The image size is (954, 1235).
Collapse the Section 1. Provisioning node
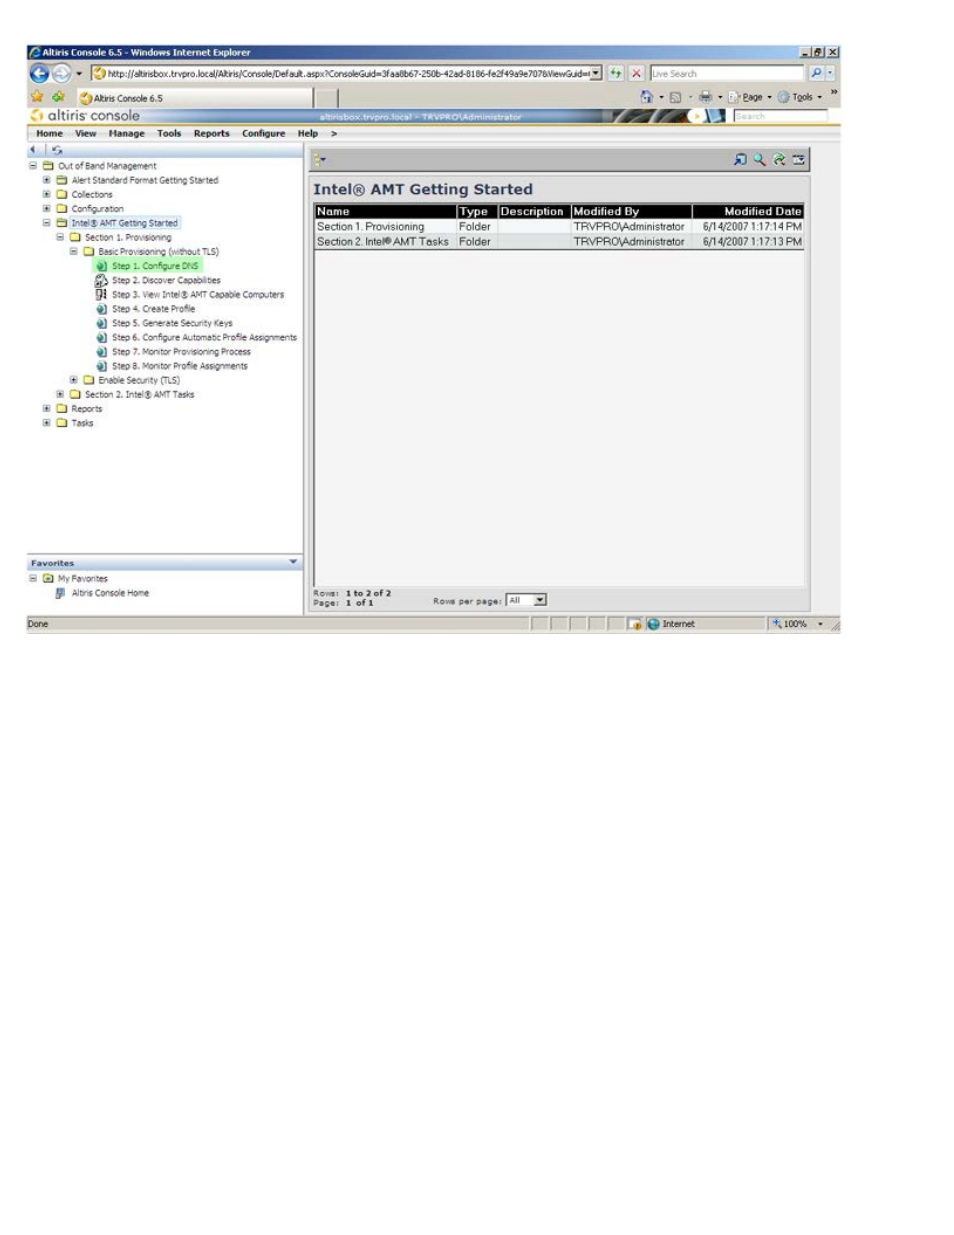60,237
